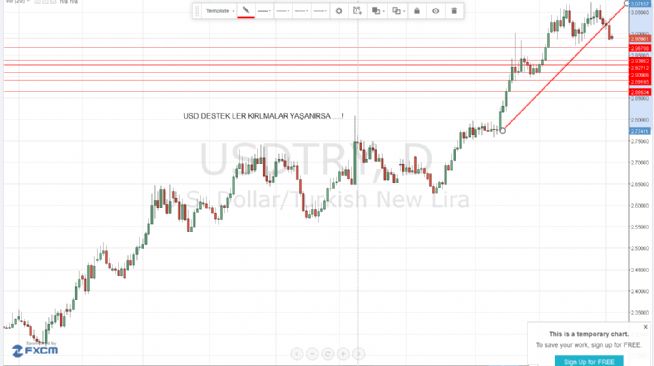The width and height of the screenshot is (654, 366).
Task: Close the temporary chart popup
Action: click(645, 327)
